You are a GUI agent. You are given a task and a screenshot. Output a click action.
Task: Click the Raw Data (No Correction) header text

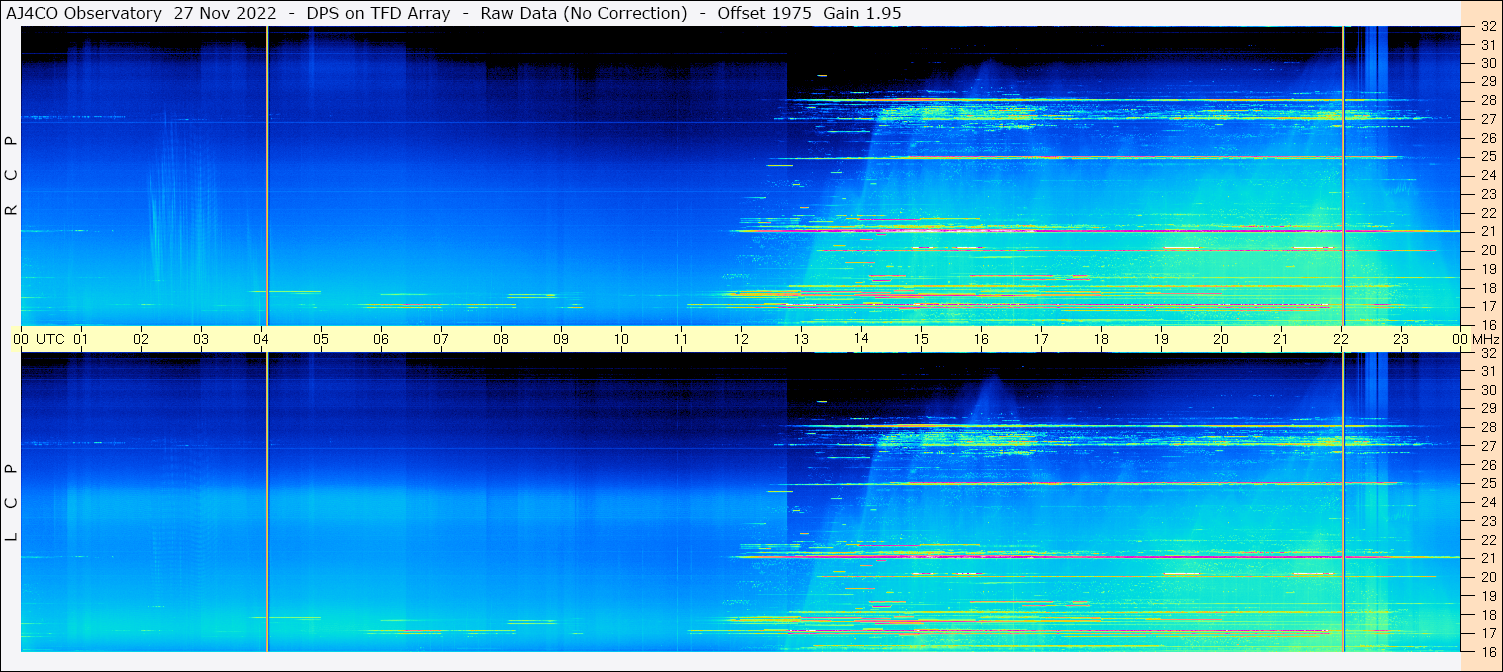click(584, 13)
